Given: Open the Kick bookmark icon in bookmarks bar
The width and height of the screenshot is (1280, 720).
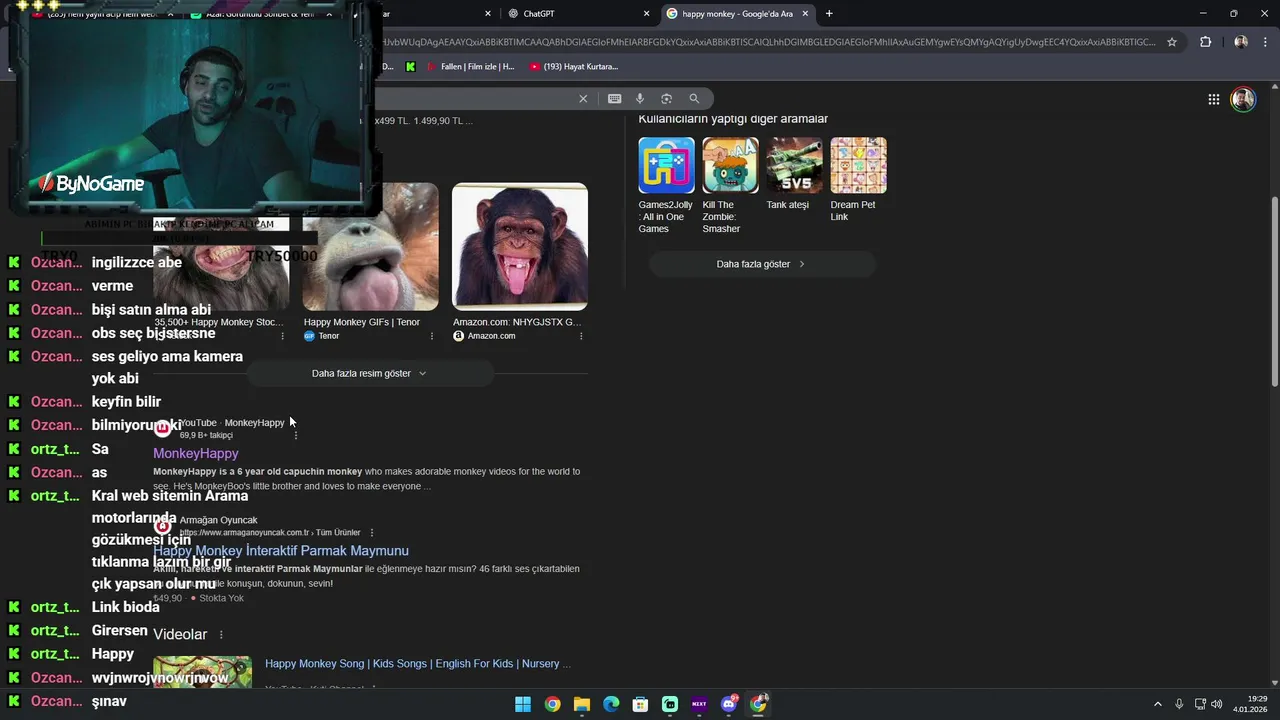Looking at the screenshot, I should pos(411,67).
